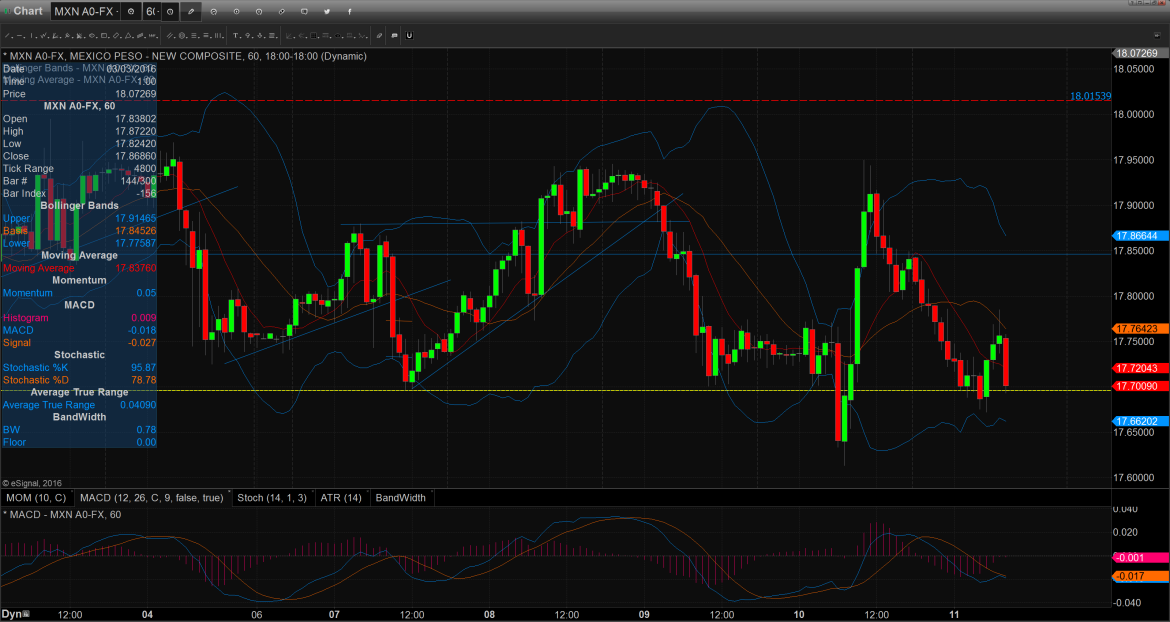This screenshot has width=1170, height=622.
Task: Click the chat bubble icon beside eraser
Action: [394, 35]
